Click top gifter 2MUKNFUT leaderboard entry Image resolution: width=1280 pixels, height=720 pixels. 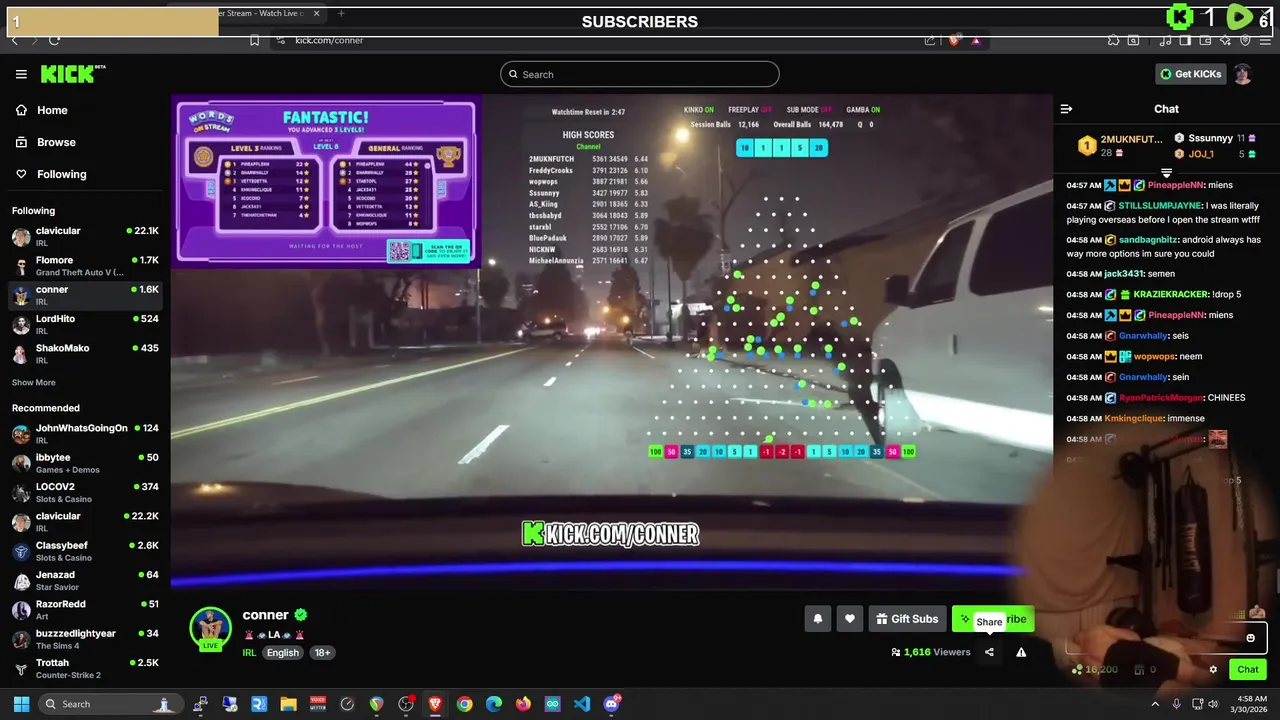click(1118, 145)
